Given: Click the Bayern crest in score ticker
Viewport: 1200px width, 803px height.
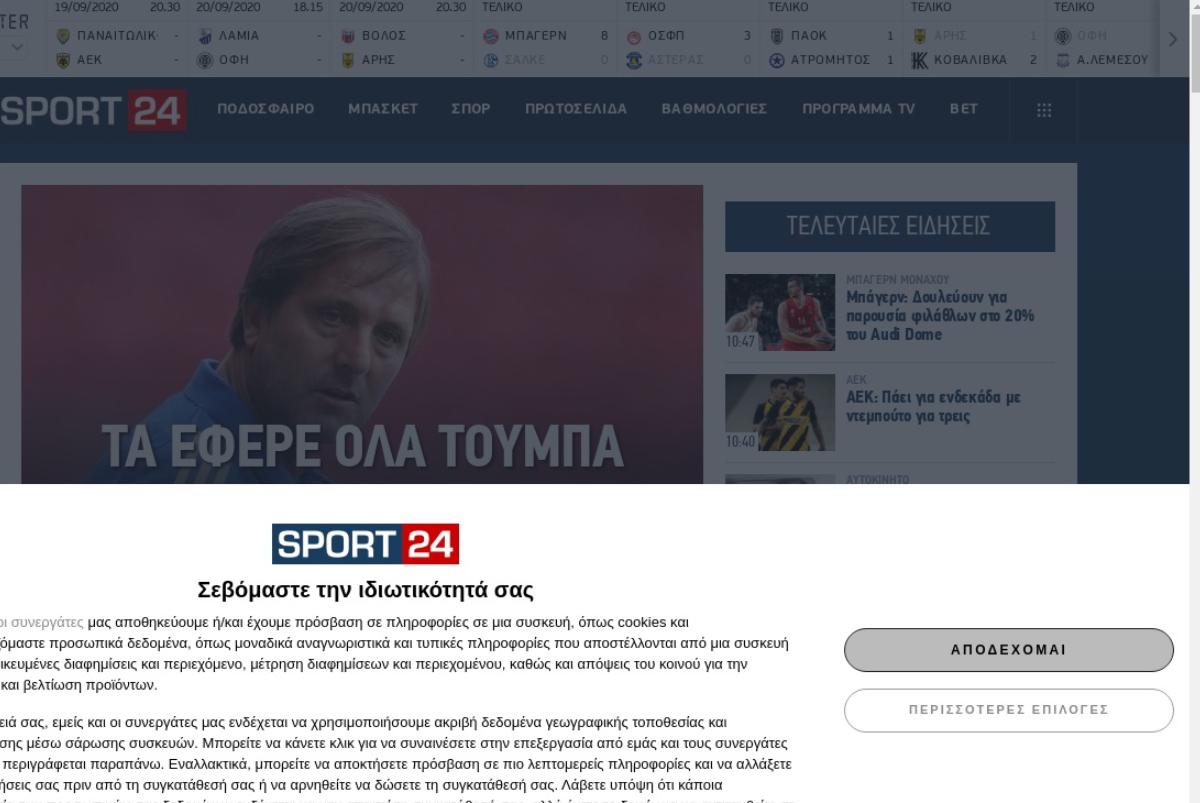Looking at the screenshot, I should (491, 36).
